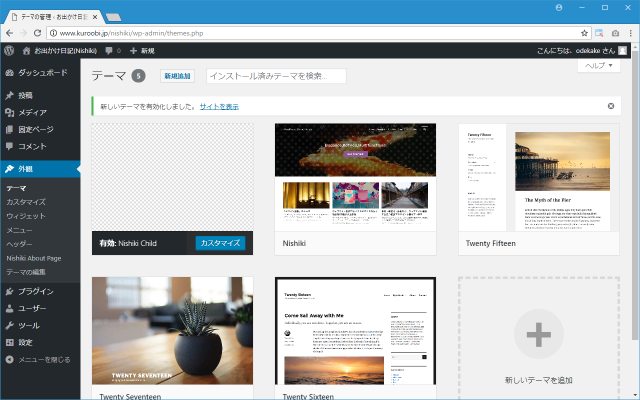Click the camera extension icon in the toolbar
The image size is (640, 400).
click(x=615, y=33)
